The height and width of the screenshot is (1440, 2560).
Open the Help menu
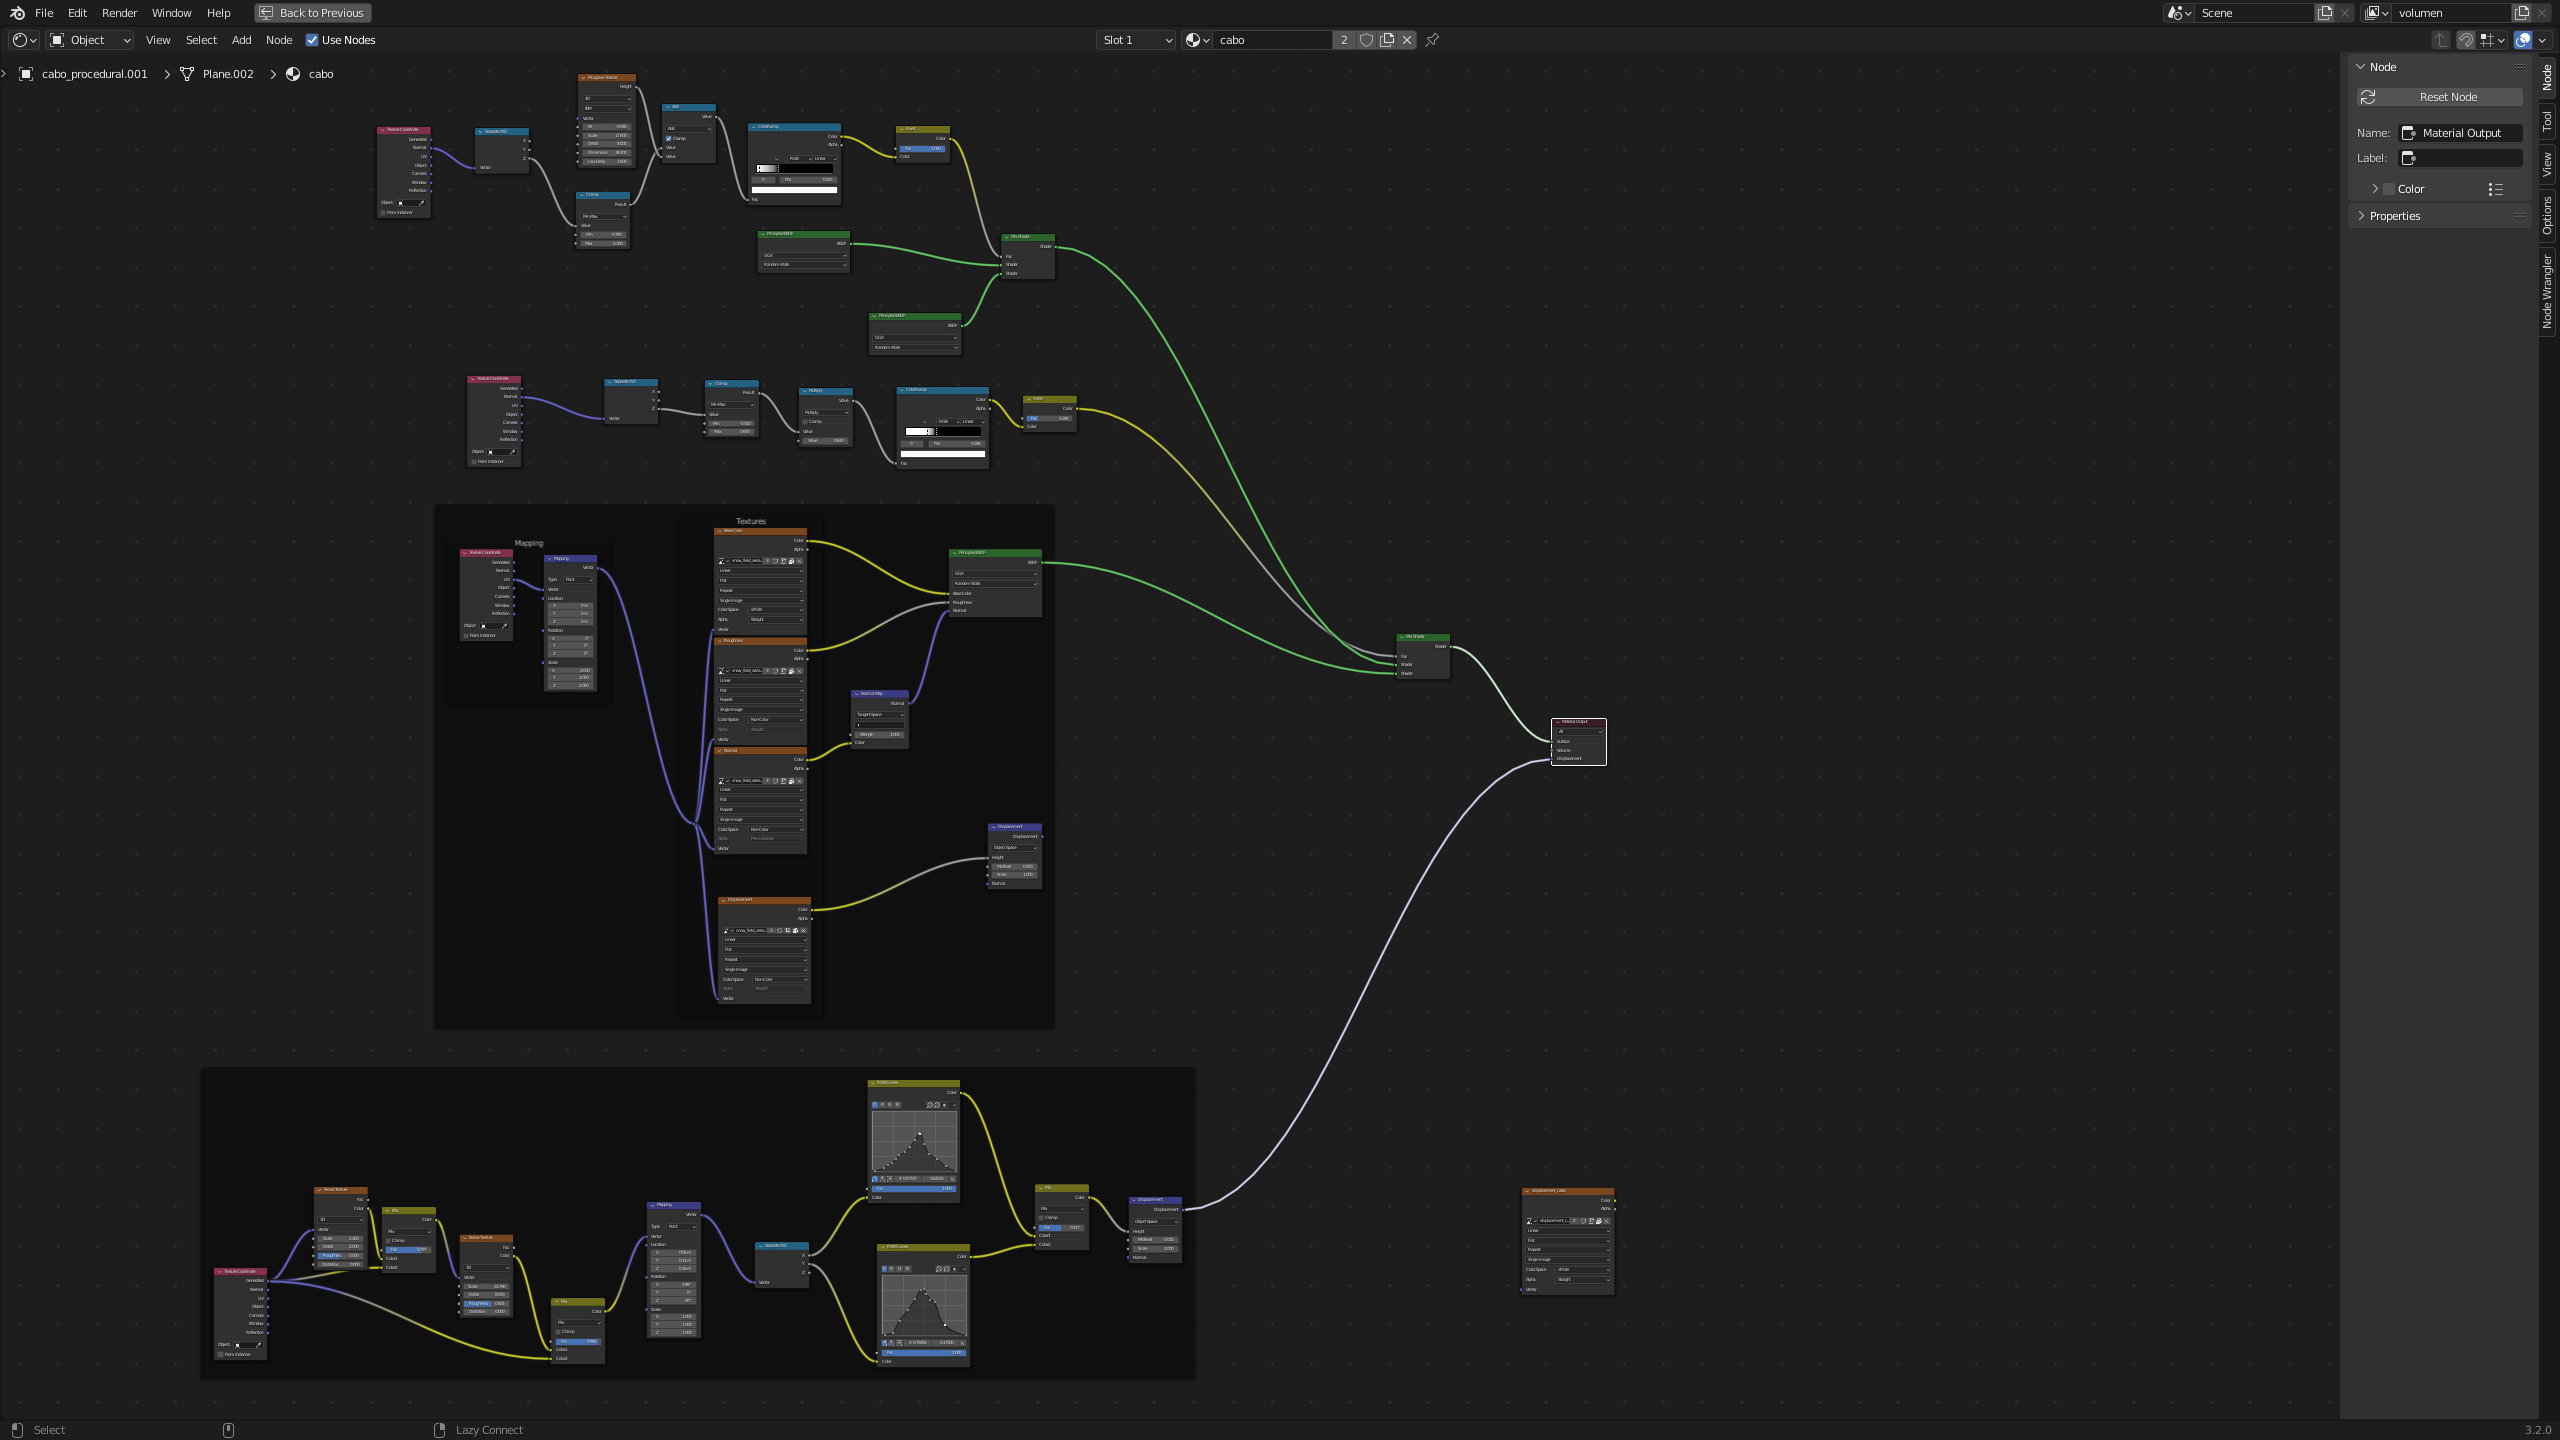pyautogui.click(x=218, y=13)
